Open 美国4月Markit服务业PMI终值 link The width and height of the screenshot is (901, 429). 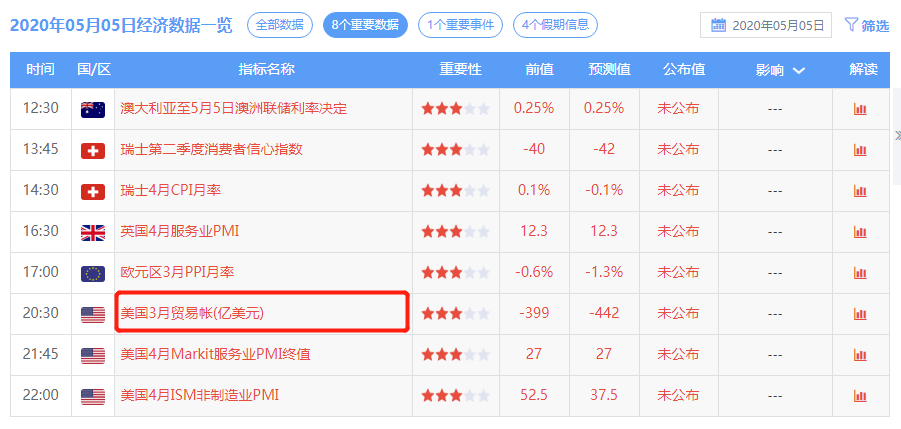coord(215,354)
